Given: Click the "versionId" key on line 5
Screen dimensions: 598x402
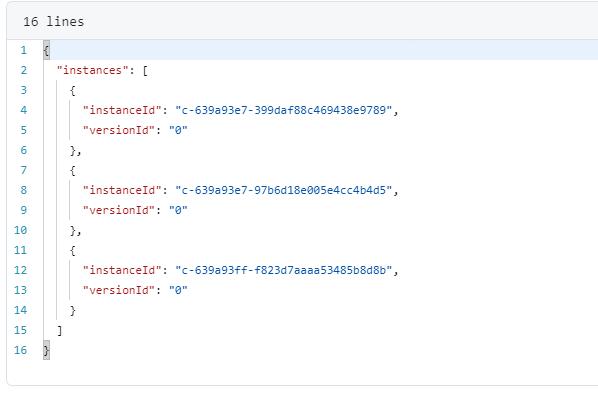Looking at the screenshot, I should (x=119, y=130).
